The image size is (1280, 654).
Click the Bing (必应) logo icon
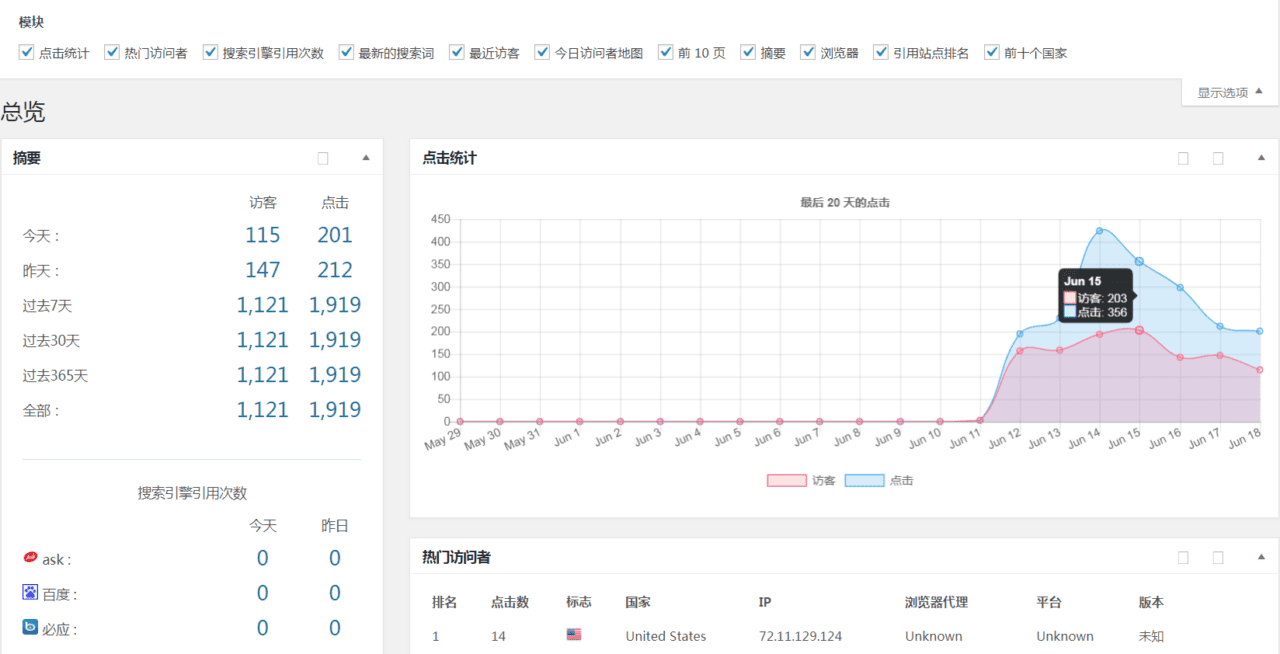coord(30,628)
